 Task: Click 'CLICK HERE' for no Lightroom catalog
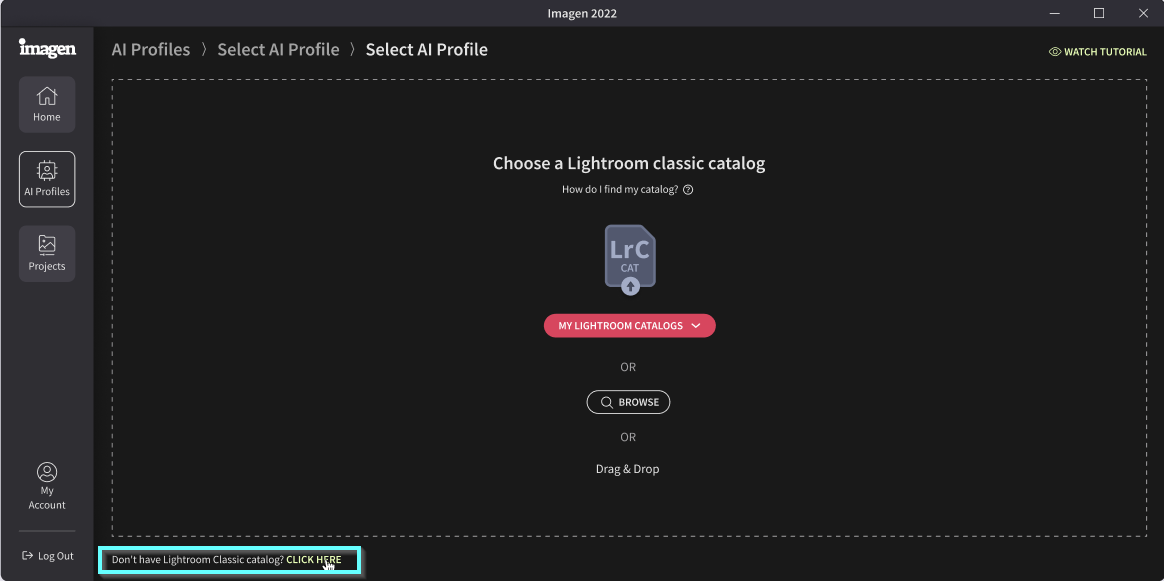[x=313, y=560]
